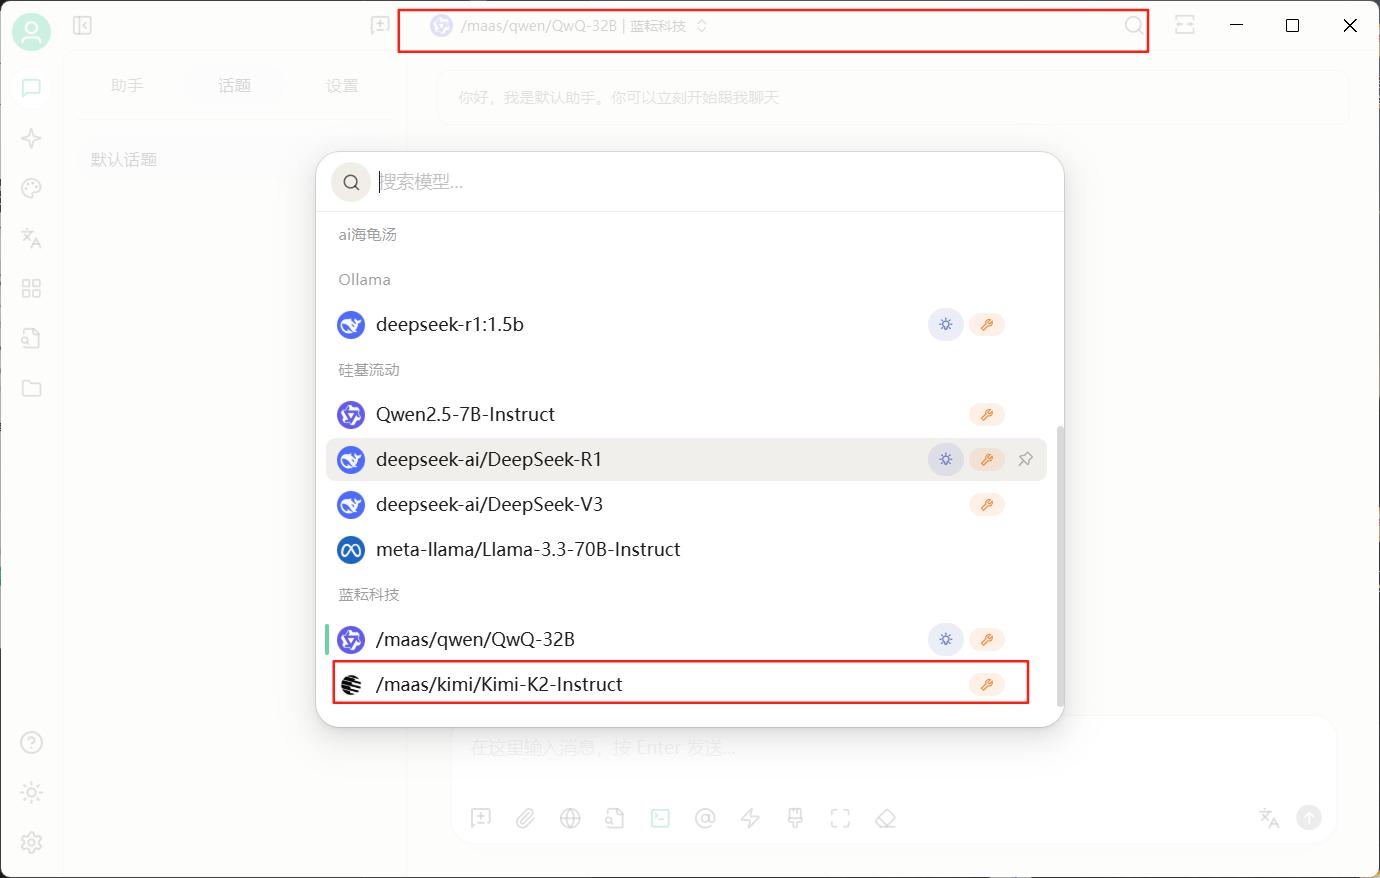
Task: Open the painting palette sidebar icon
Action: [x=31, y=188]
